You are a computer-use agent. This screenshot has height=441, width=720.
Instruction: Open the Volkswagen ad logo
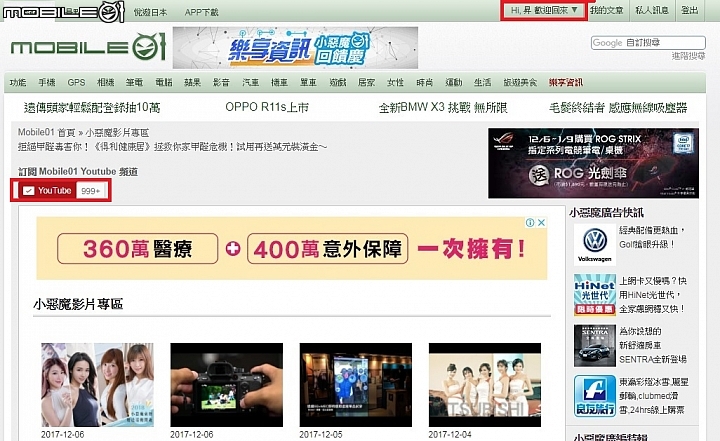pos(594,245)
